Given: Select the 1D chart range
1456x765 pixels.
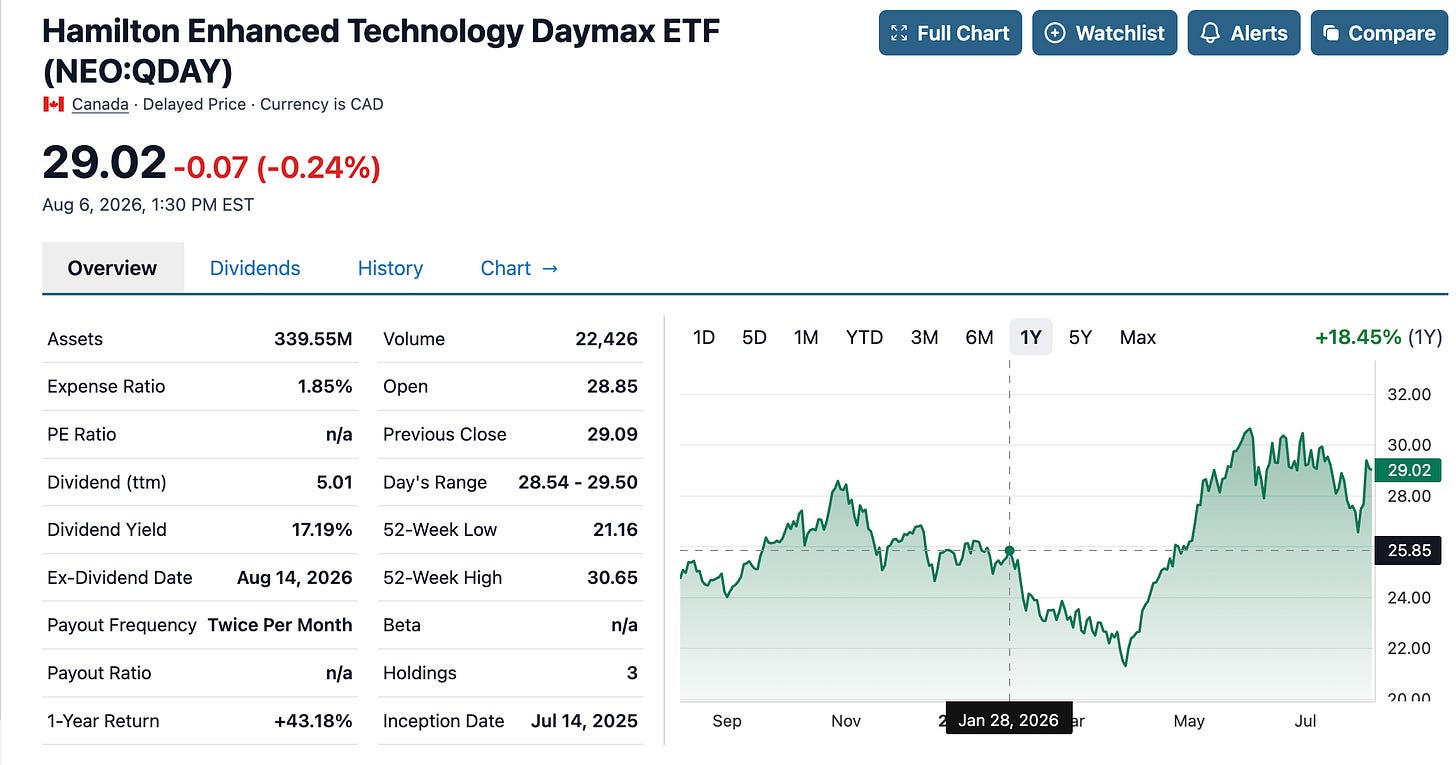Looking at the screenshot, I should tap(704, 337).
